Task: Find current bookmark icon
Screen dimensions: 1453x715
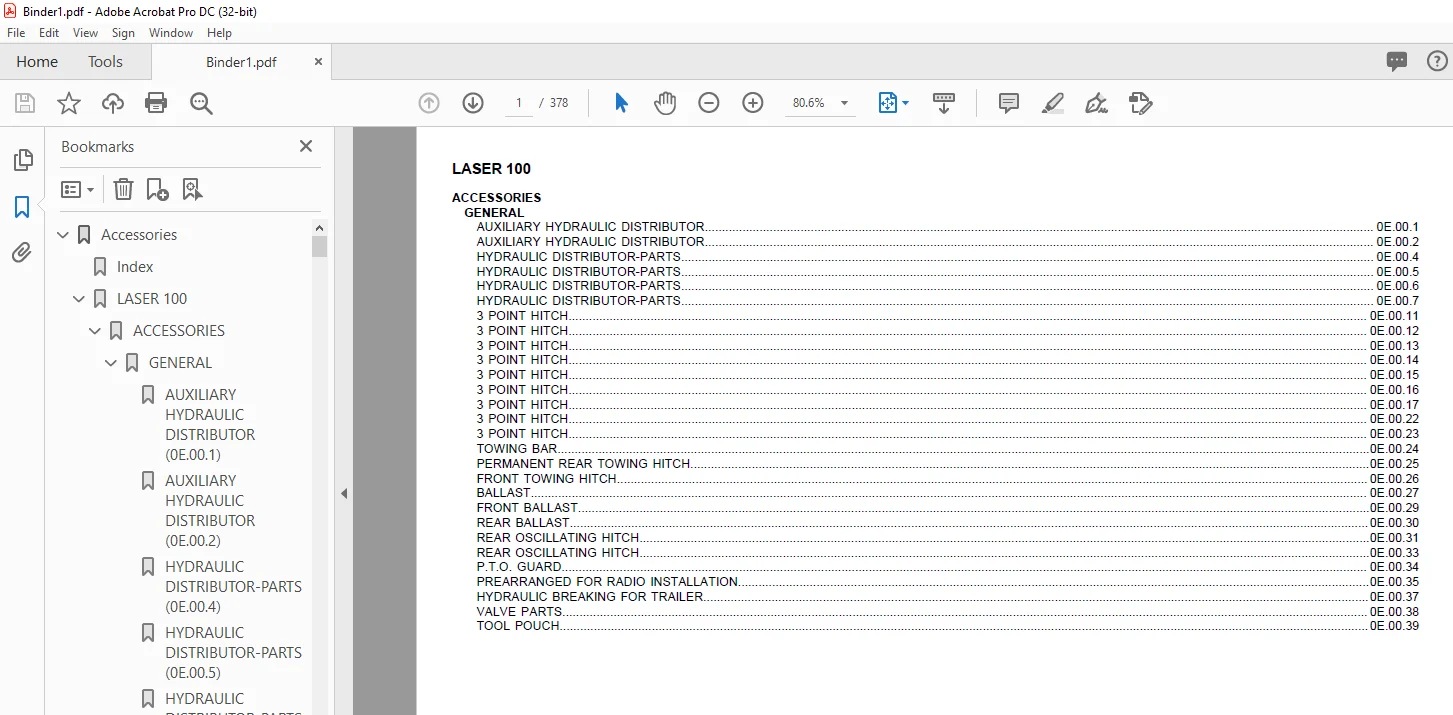Action: pos(192,189)
